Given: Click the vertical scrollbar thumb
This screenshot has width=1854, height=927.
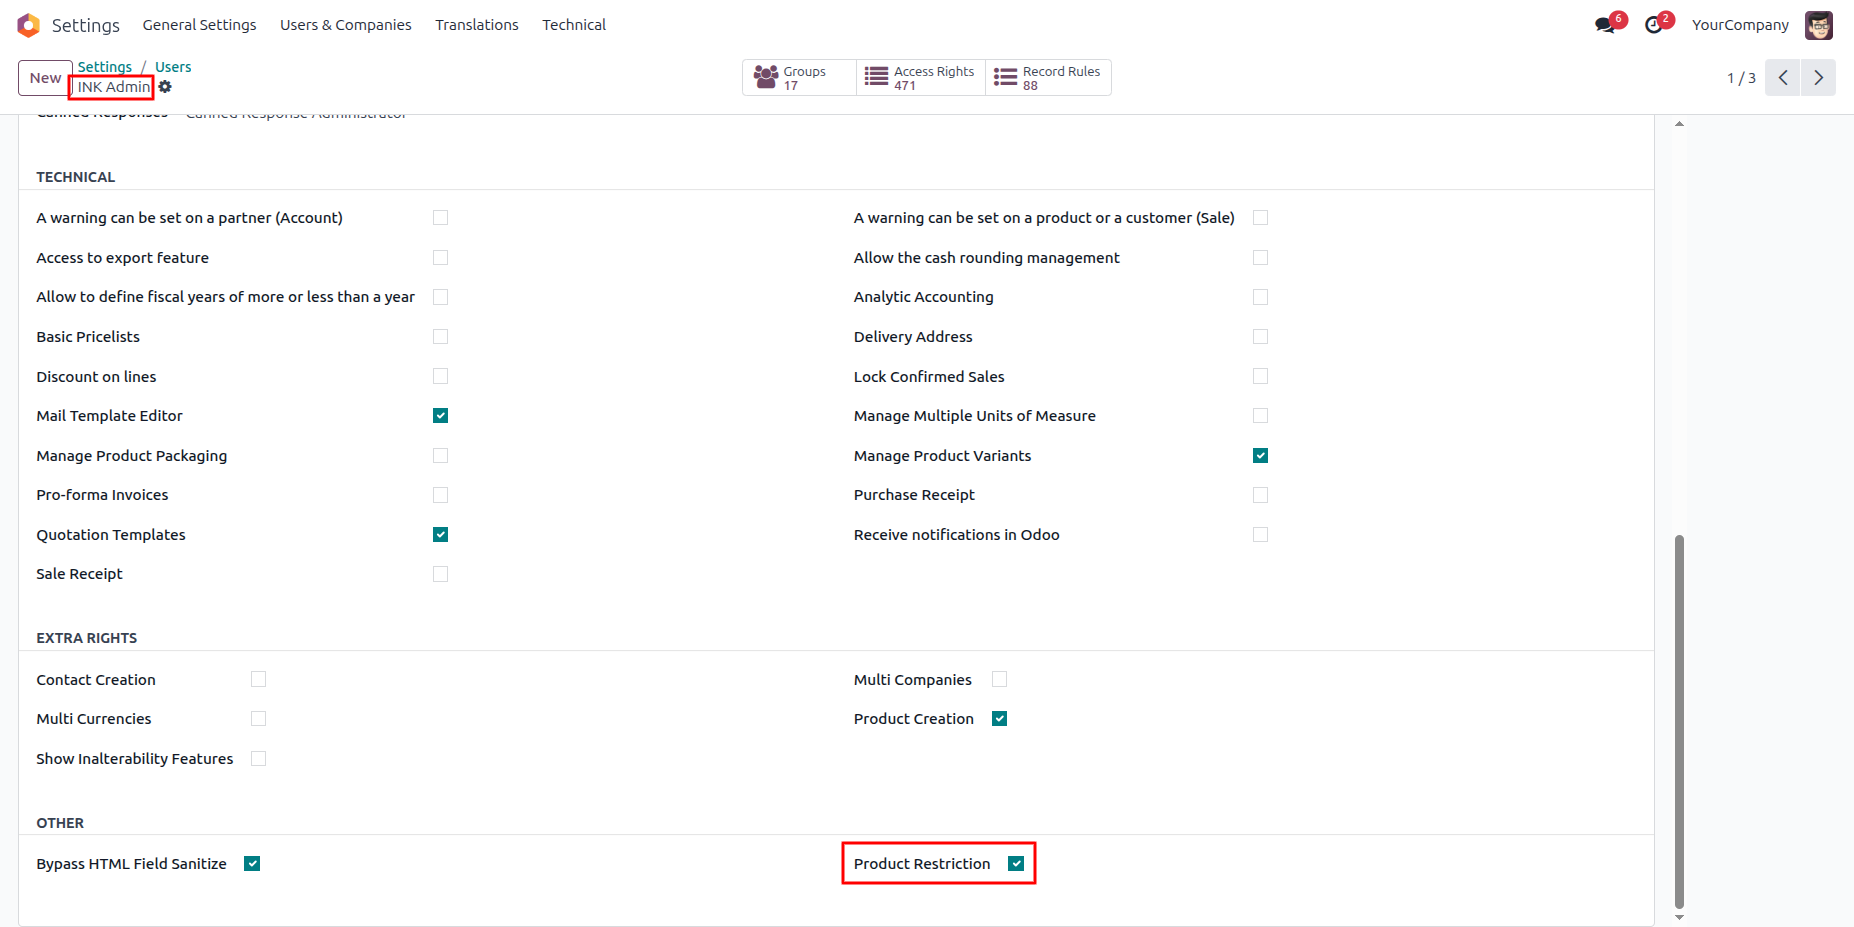Looking at the screenshot, I should [x=1679, y=720].
